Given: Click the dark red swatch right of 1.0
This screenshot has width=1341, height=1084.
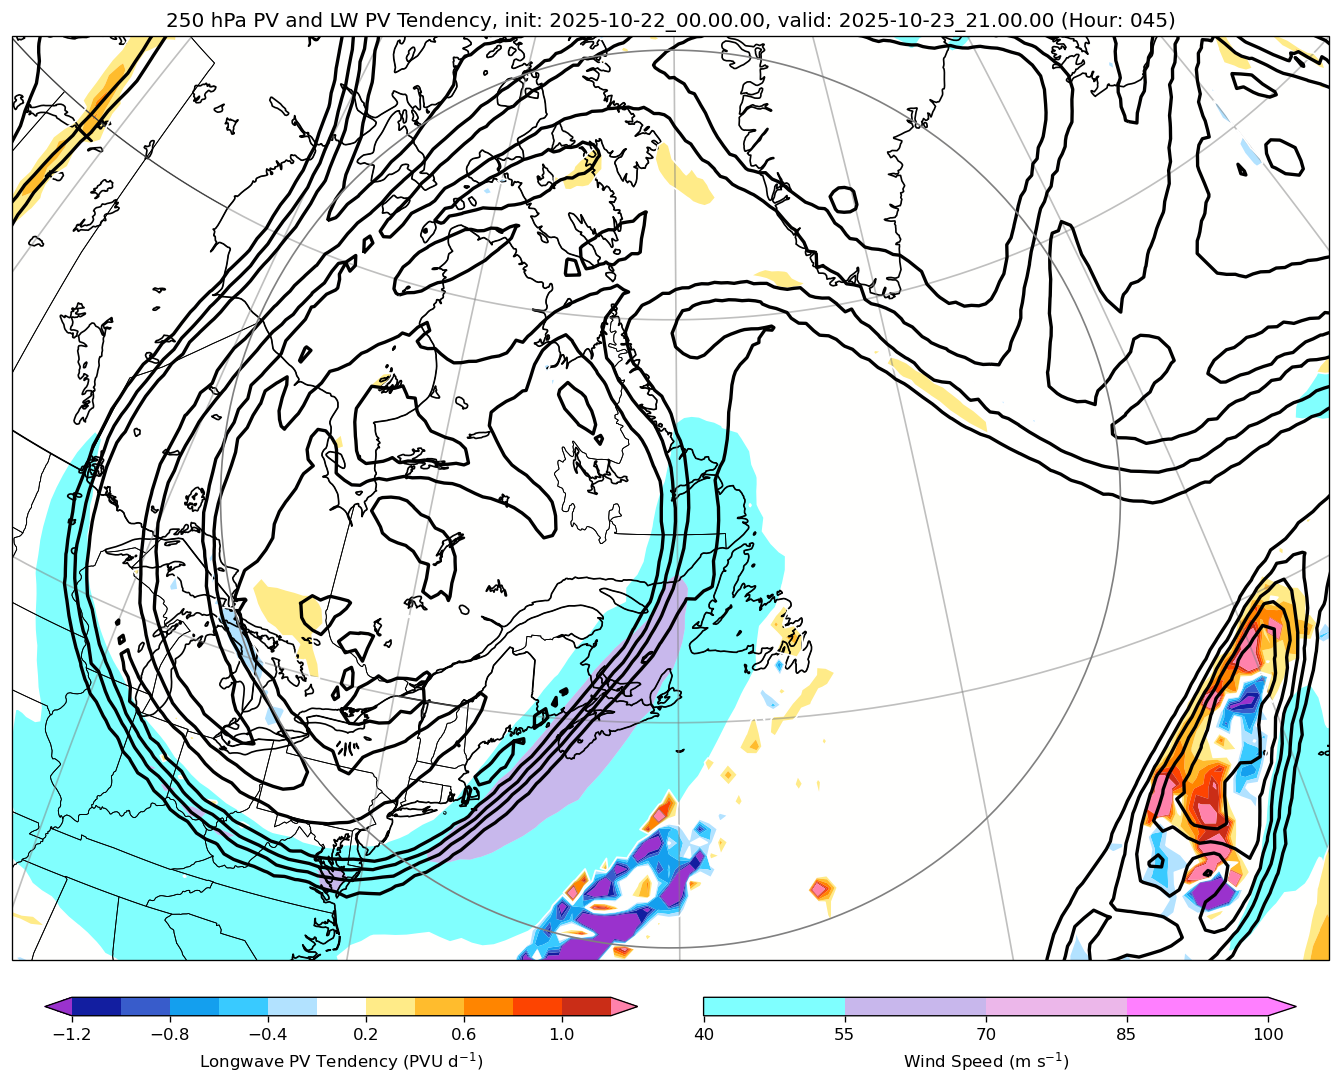Looking at the screenshot, I should tap(586, 1006).
